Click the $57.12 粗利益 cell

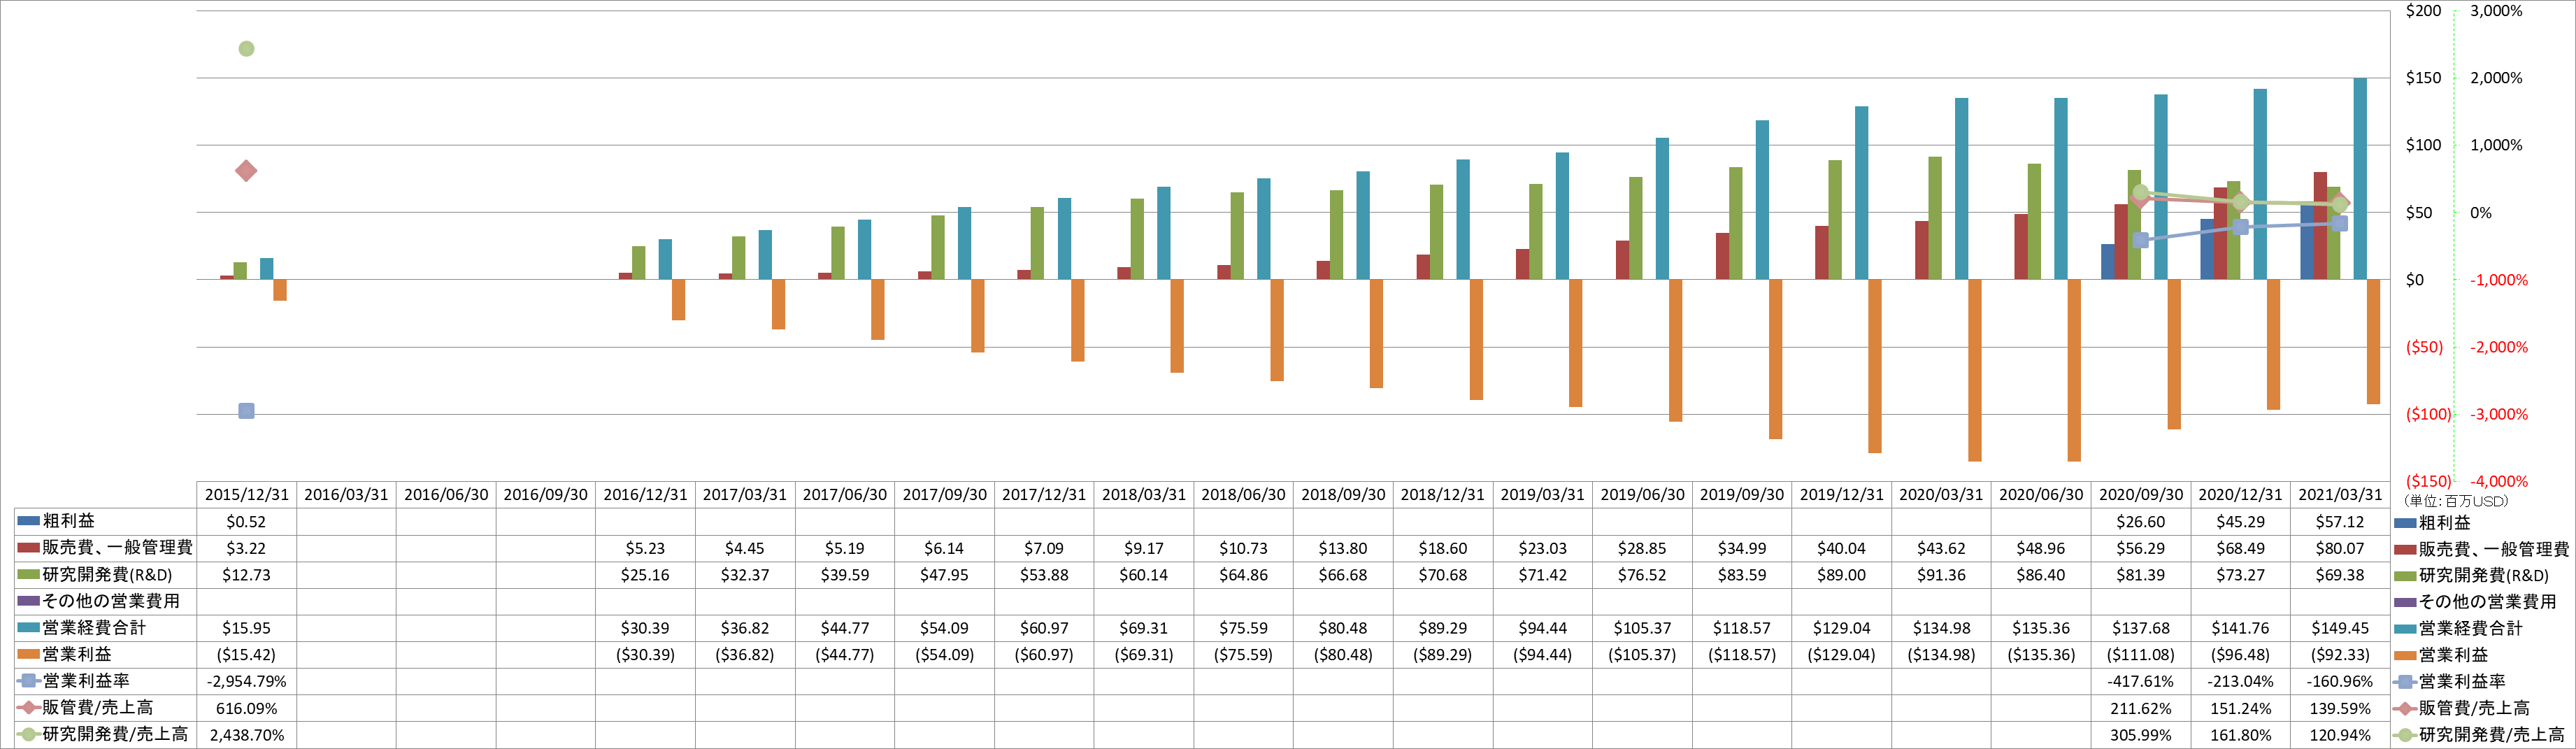[x=2339, y=522]
